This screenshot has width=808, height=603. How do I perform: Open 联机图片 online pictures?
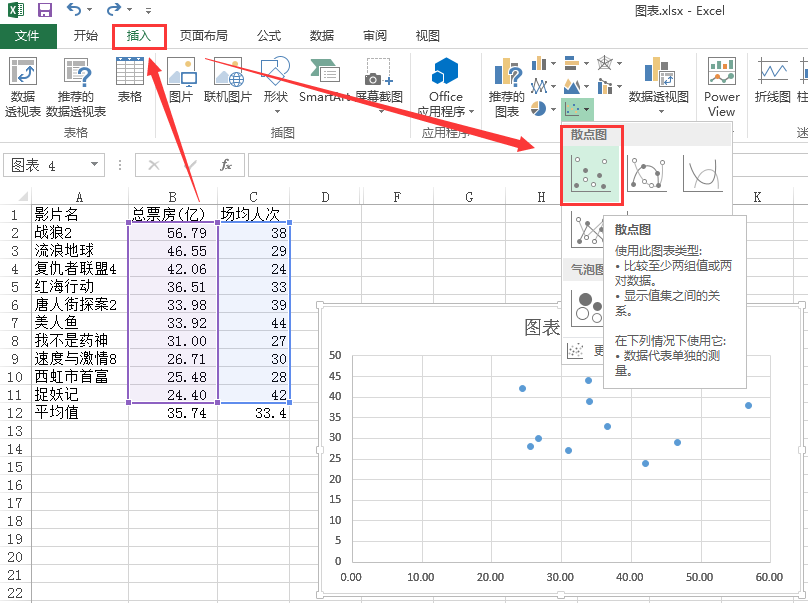[228, 80]
